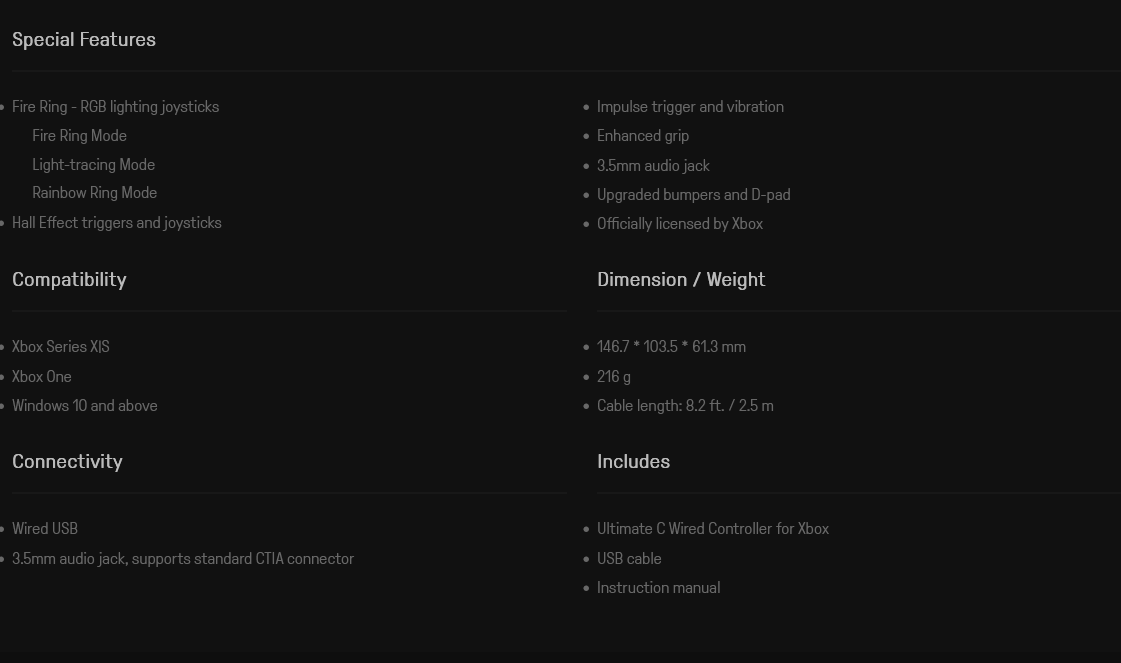Select the Fire Ring RGB lighting joysticks line
1121x663 pixels.
pyautogui.click(x=115, y=107)
